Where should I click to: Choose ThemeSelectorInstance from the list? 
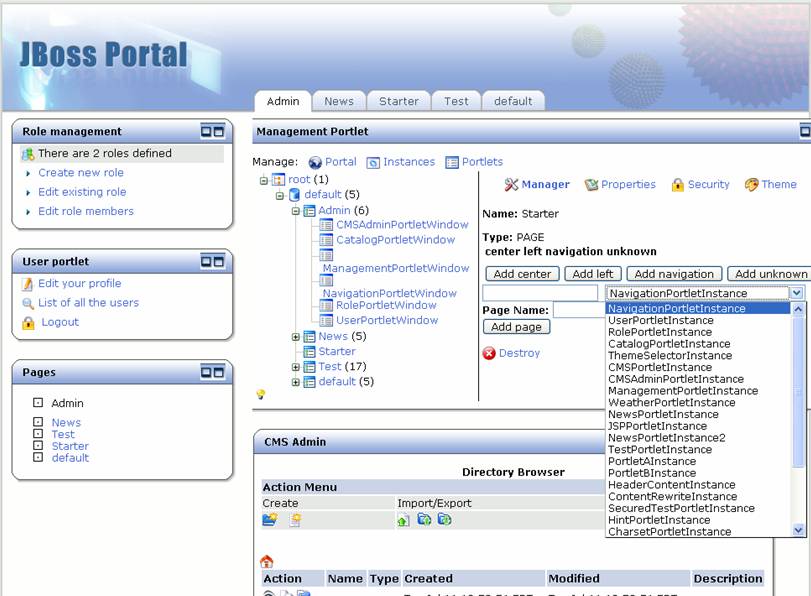click(697, 355)
